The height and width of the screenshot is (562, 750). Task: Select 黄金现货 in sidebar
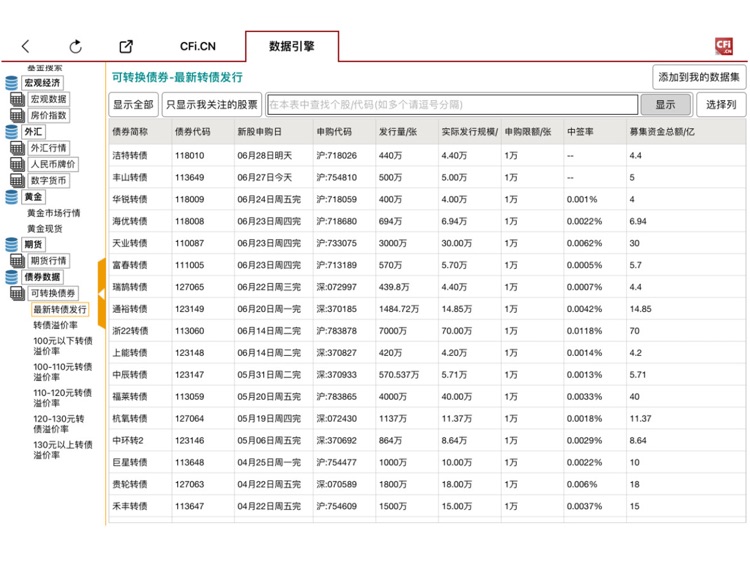[x=44, y=229]
